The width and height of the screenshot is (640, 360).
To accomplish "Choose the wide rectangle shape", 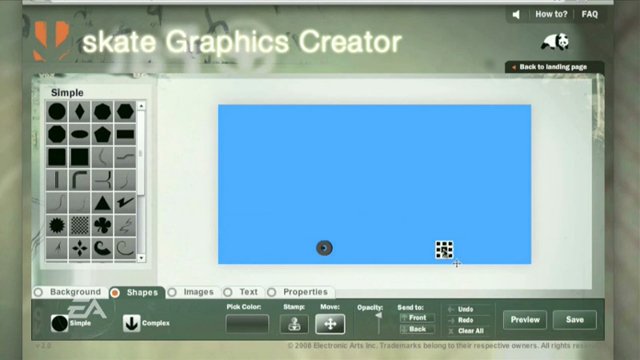I will click(x=125, y=134).
